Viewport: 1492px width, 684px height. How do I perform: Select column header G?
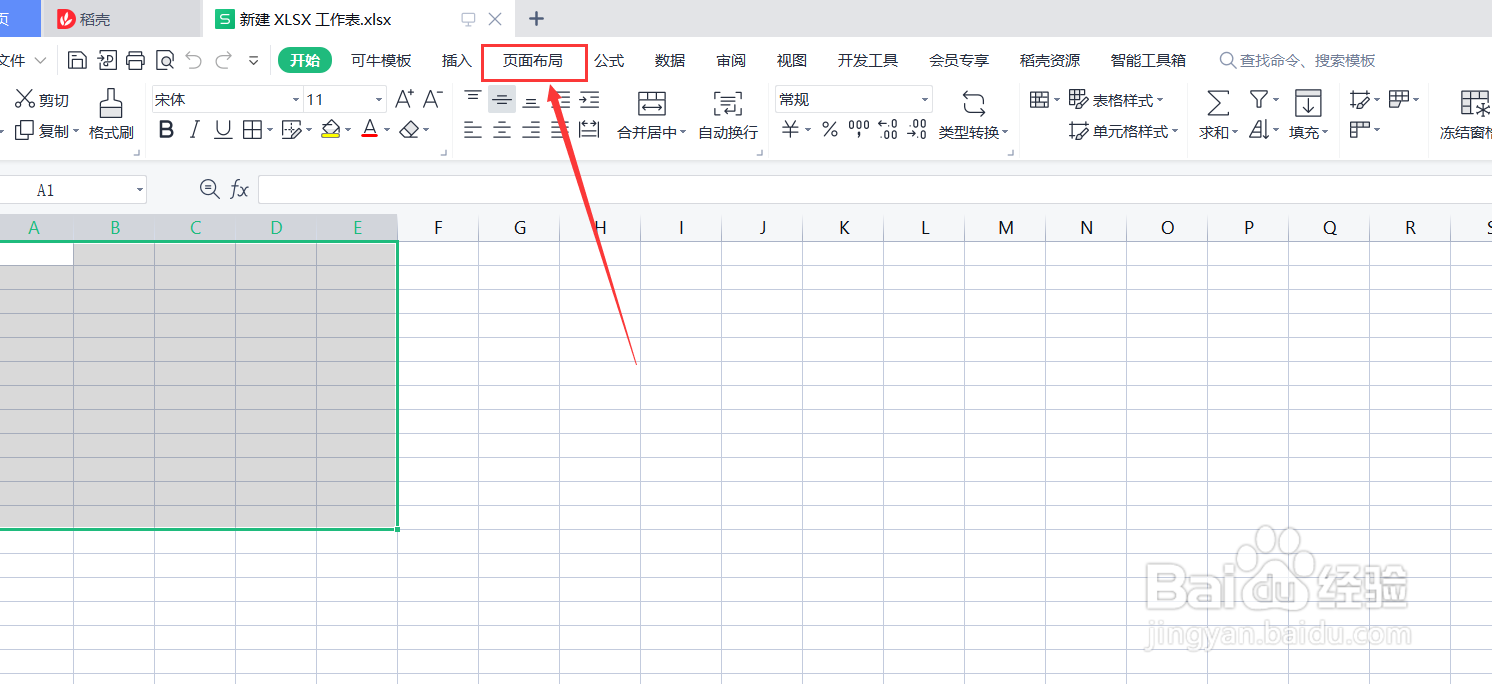tap(520, 228)
